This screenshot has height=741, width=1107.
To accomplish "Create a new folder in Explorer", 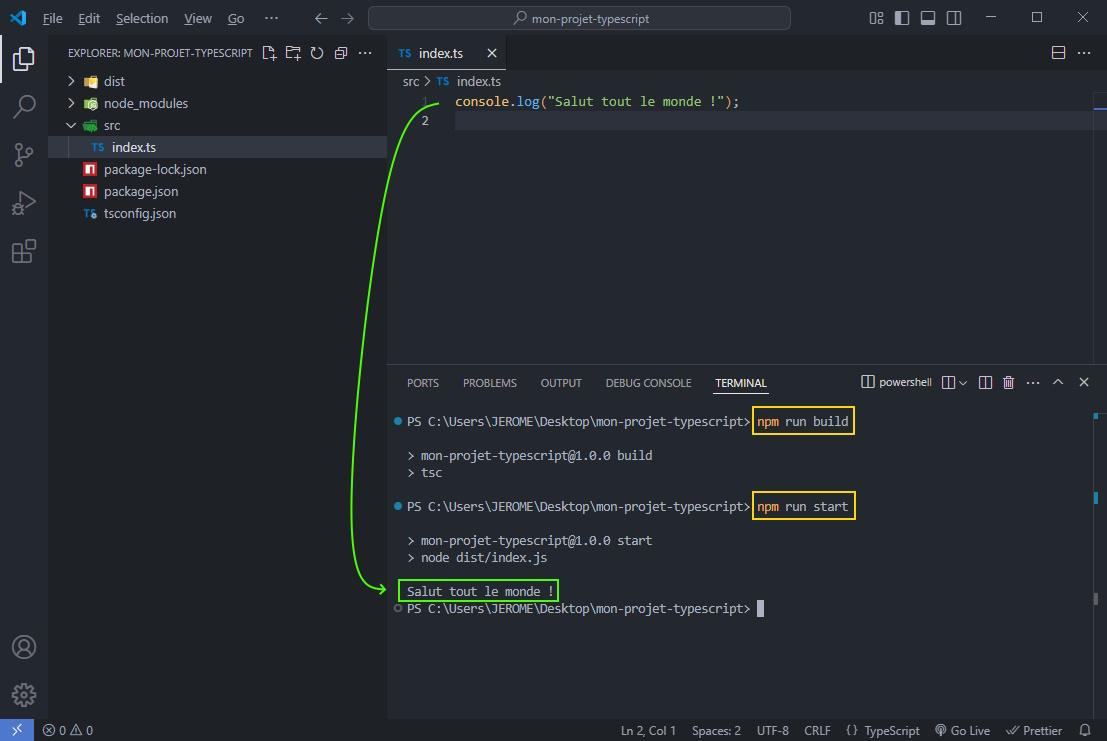I will 293,53.
